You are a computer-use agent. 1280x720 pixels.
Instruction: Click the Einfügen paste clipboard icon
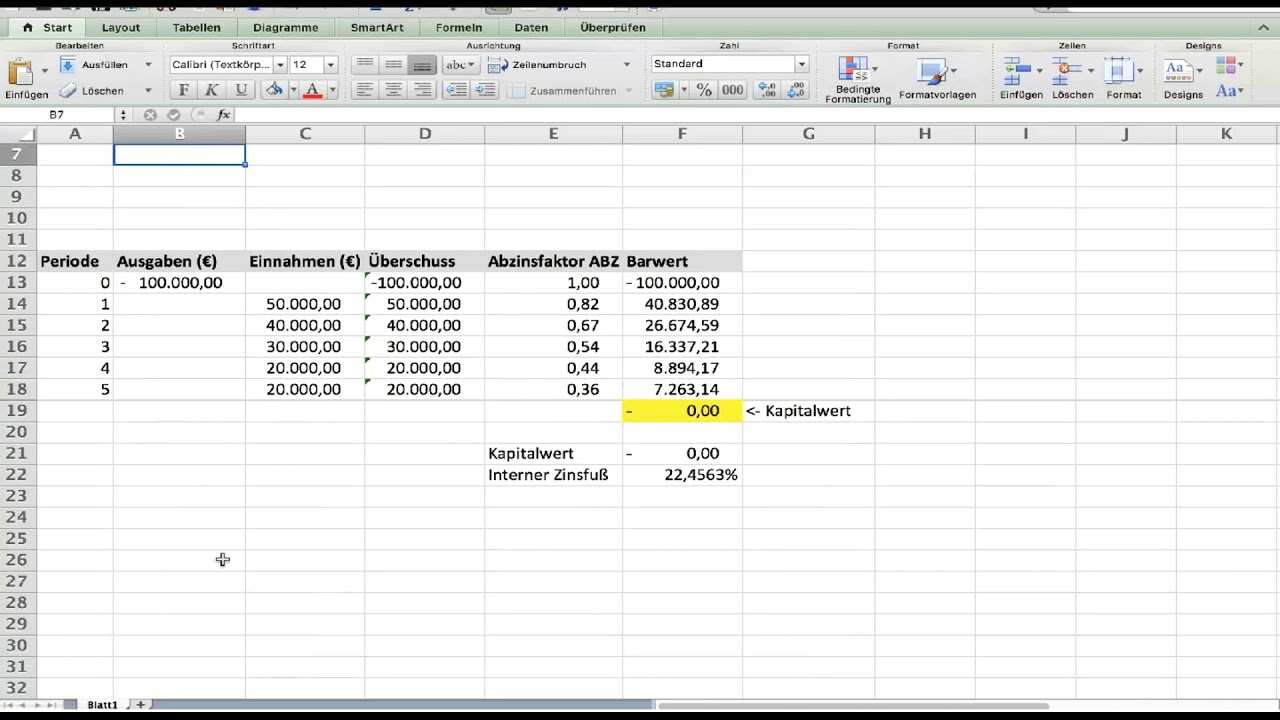[20, 73]
